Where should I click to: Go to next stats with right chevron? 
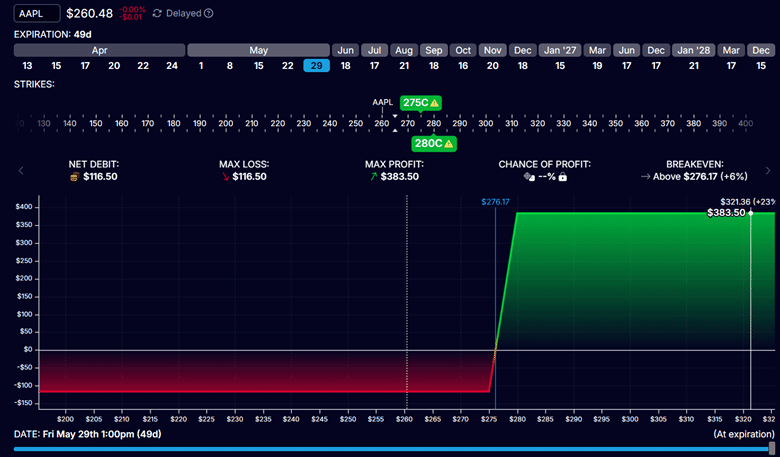point(768,171)
